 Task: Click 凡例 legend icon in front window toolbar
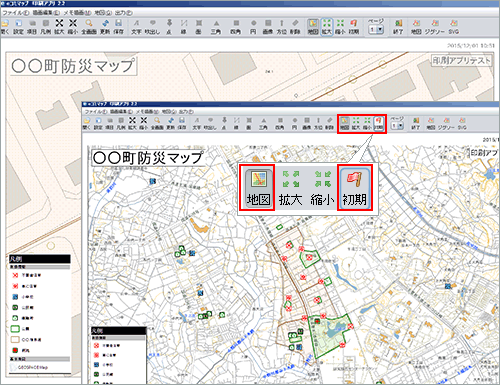tap(121, 123)
